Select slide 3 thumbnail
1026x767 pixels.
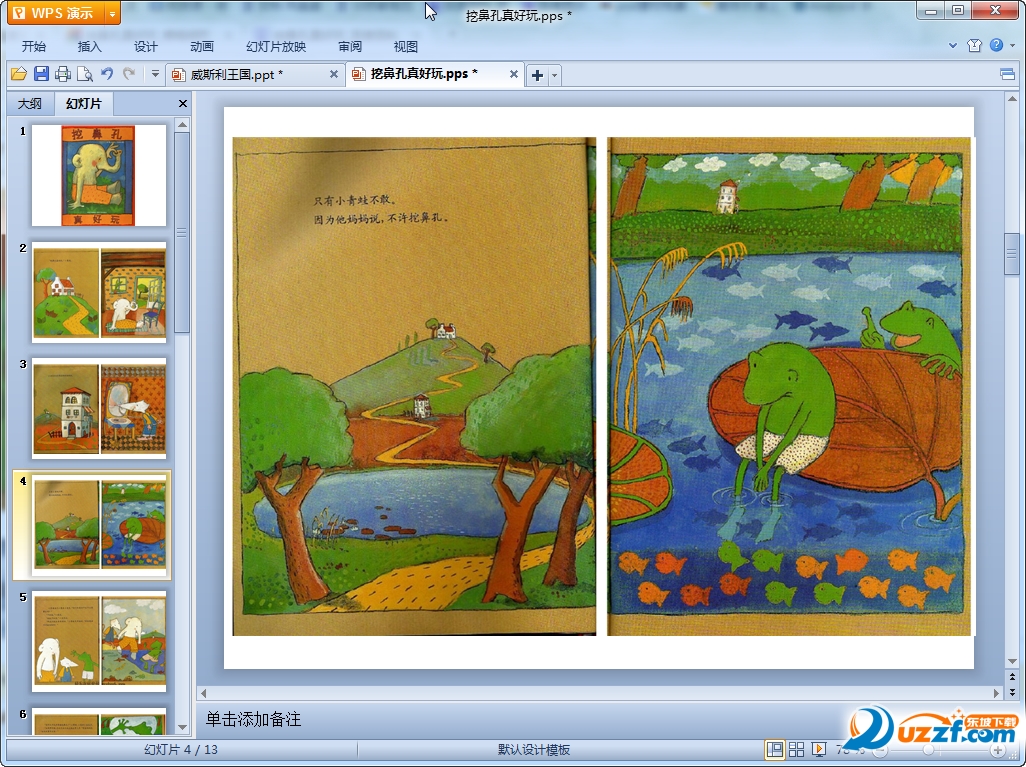[99, 408]
